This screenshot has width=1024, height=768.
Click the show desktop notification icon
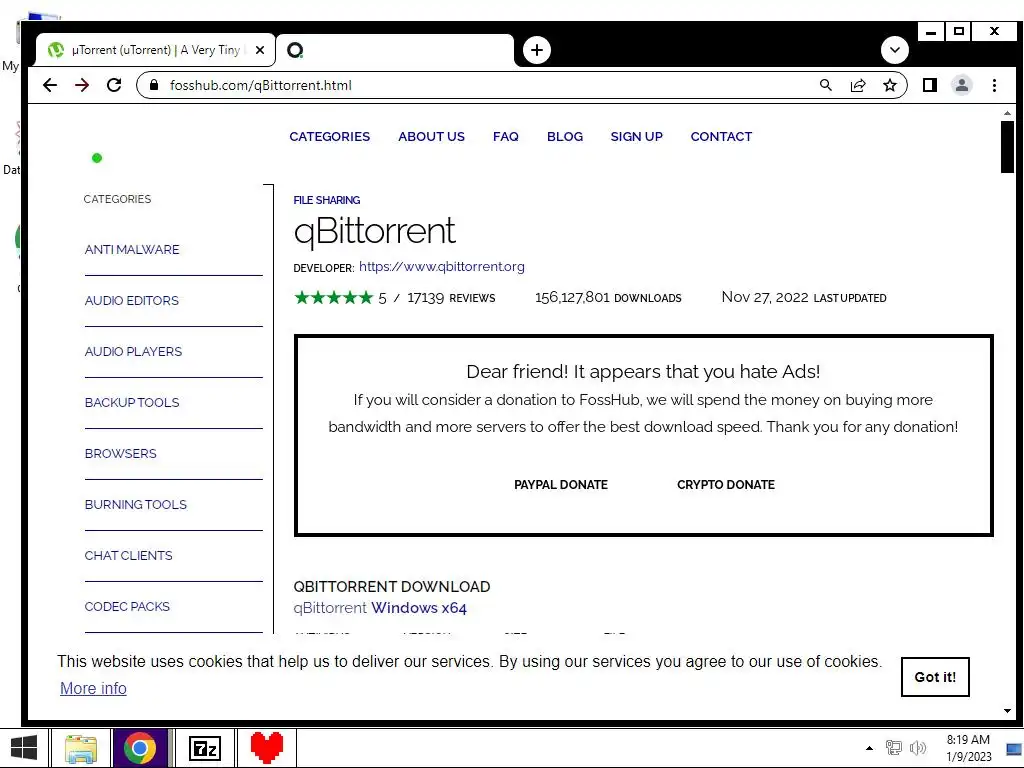coord(1014,749)
